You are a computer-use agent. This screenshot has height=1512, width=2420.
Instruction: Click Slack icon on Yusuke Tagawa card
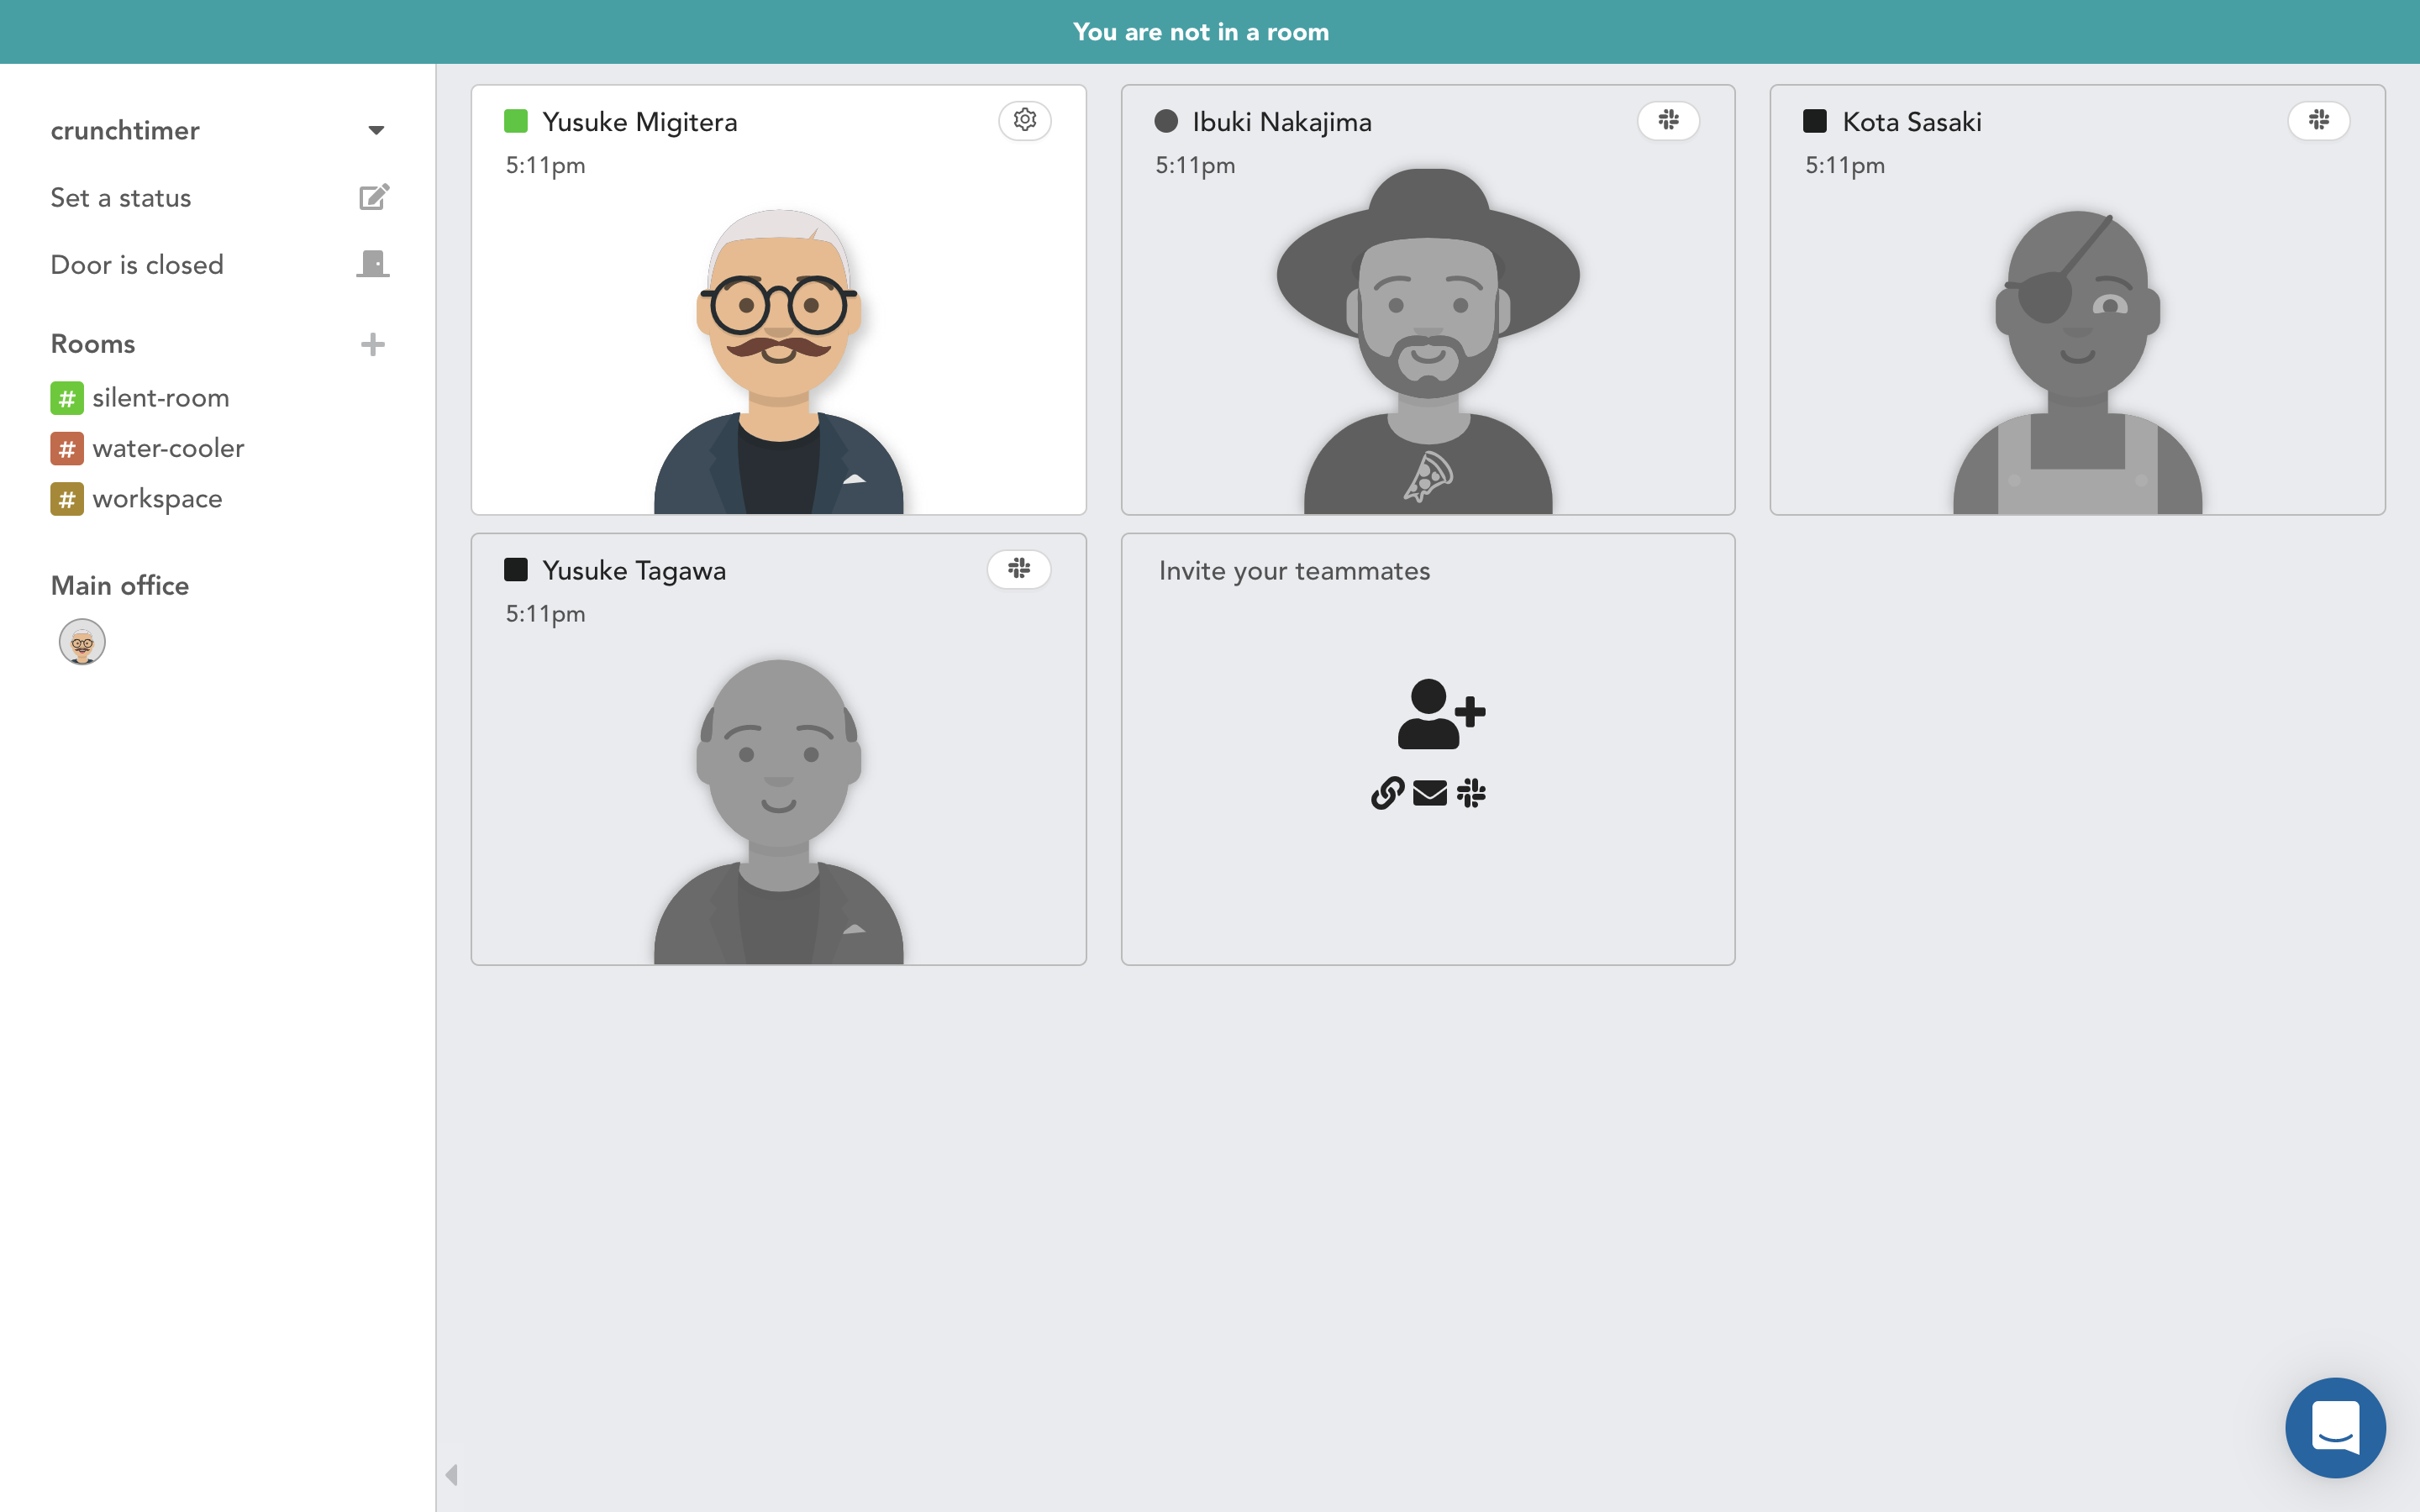click(x=1018, y=569)
